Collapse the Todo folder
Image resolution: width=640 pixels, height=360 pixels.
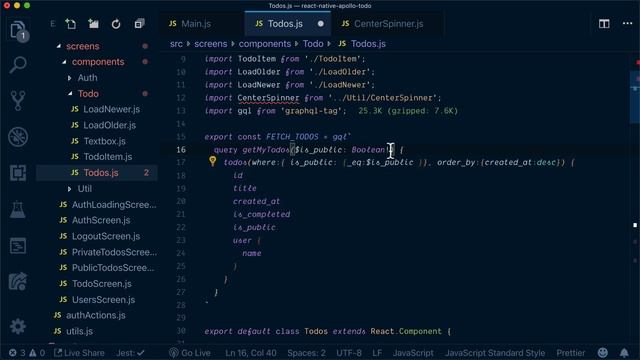pos(88,94)
